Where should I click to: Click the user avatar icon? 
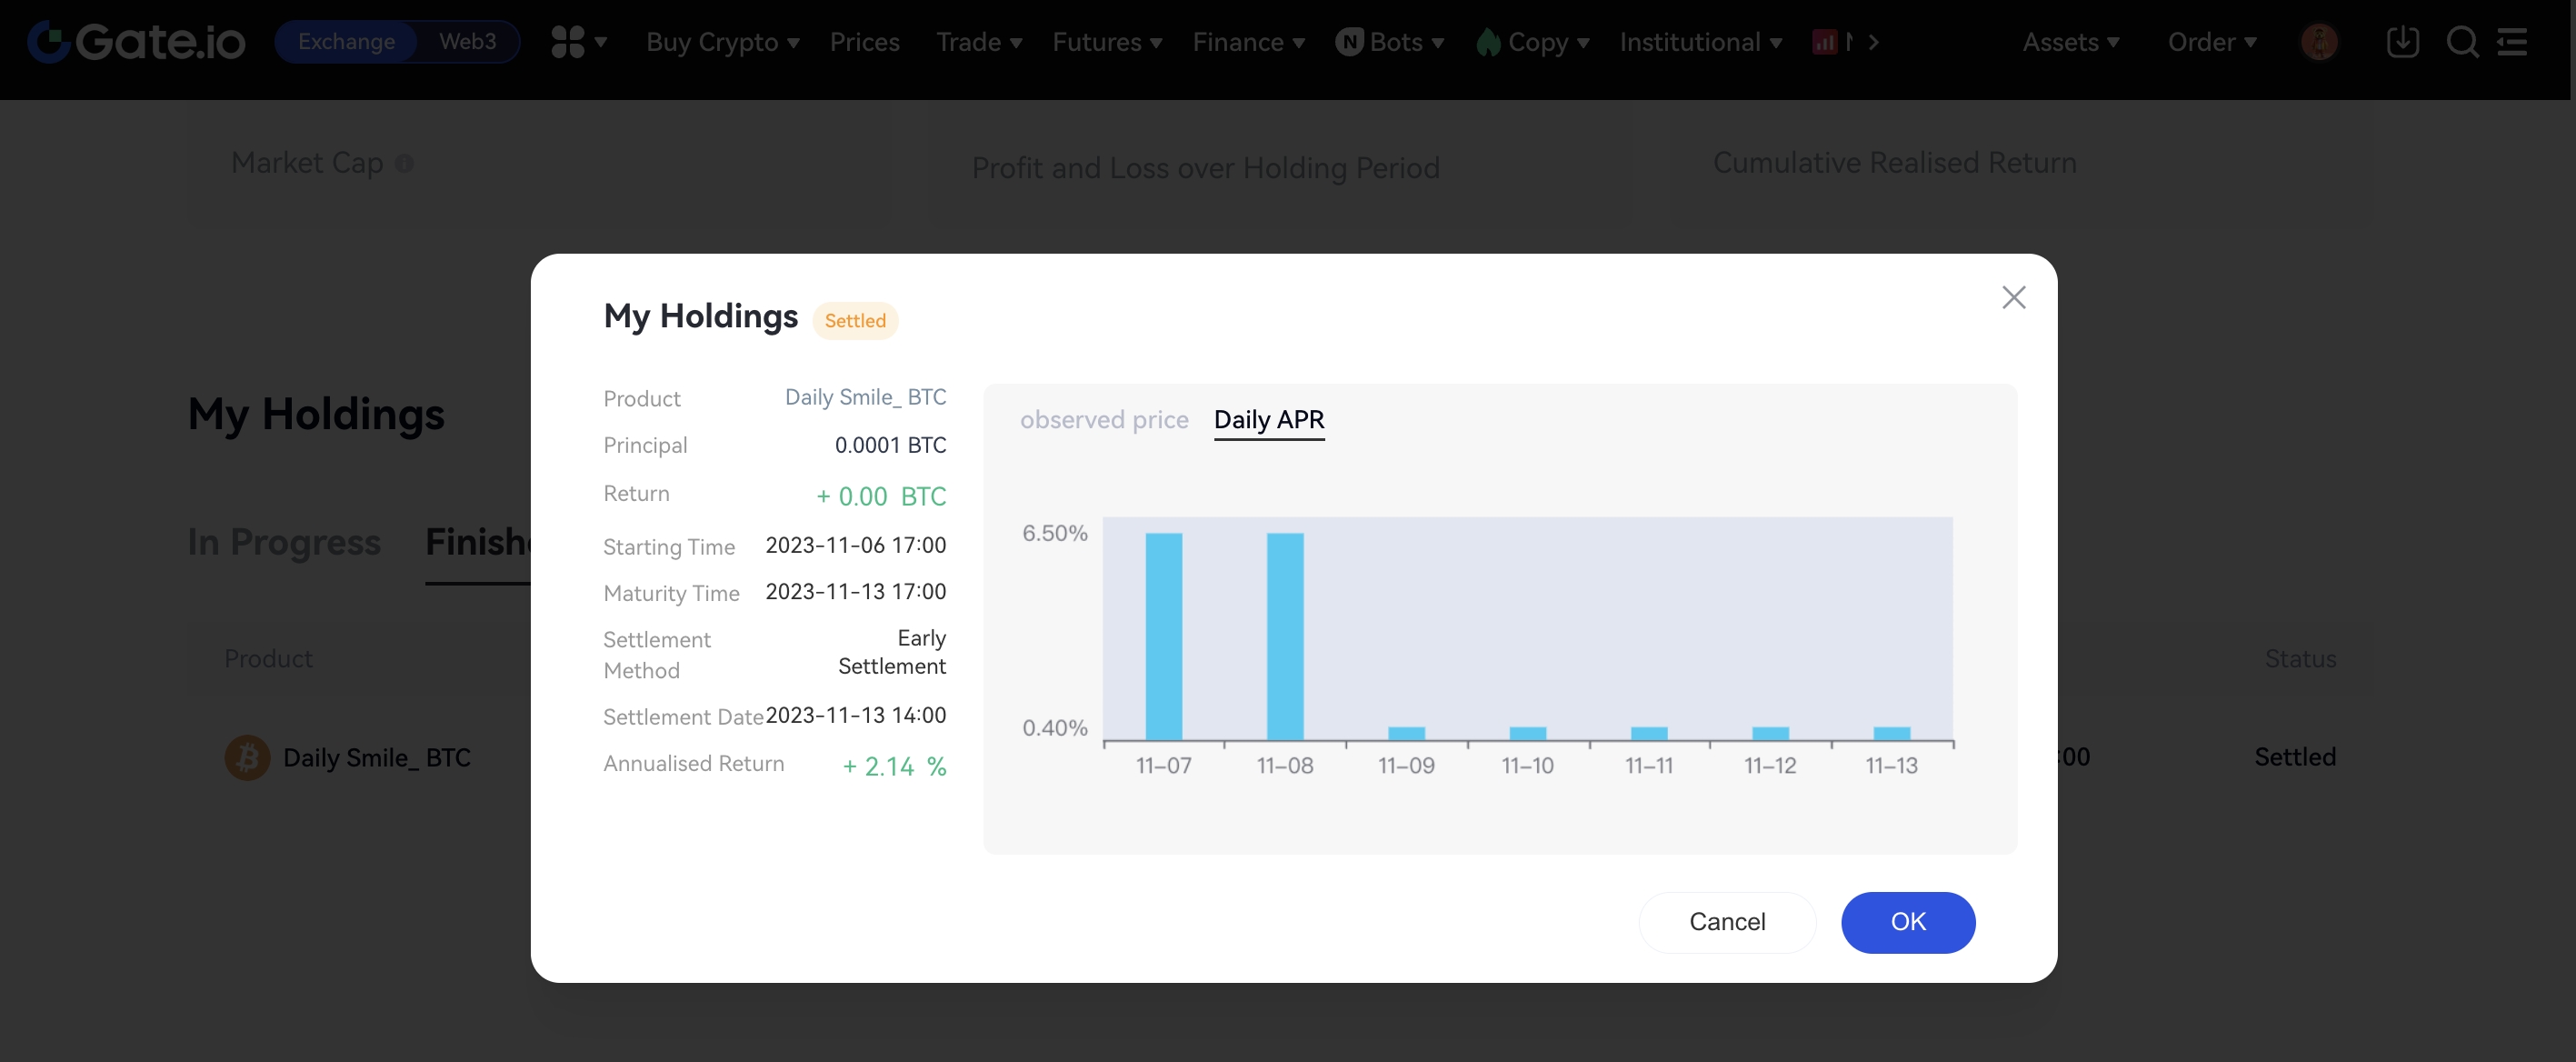point(2318,42)
